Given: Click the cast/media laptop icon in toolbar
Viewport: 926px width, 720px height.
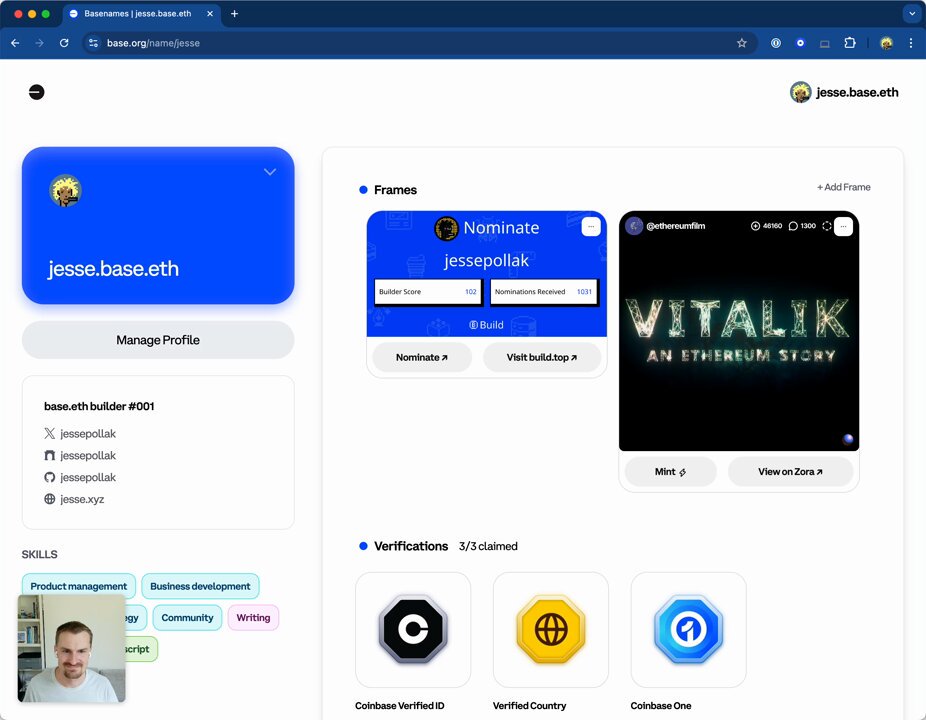Looking at the screenshot, I should point(825,43).
